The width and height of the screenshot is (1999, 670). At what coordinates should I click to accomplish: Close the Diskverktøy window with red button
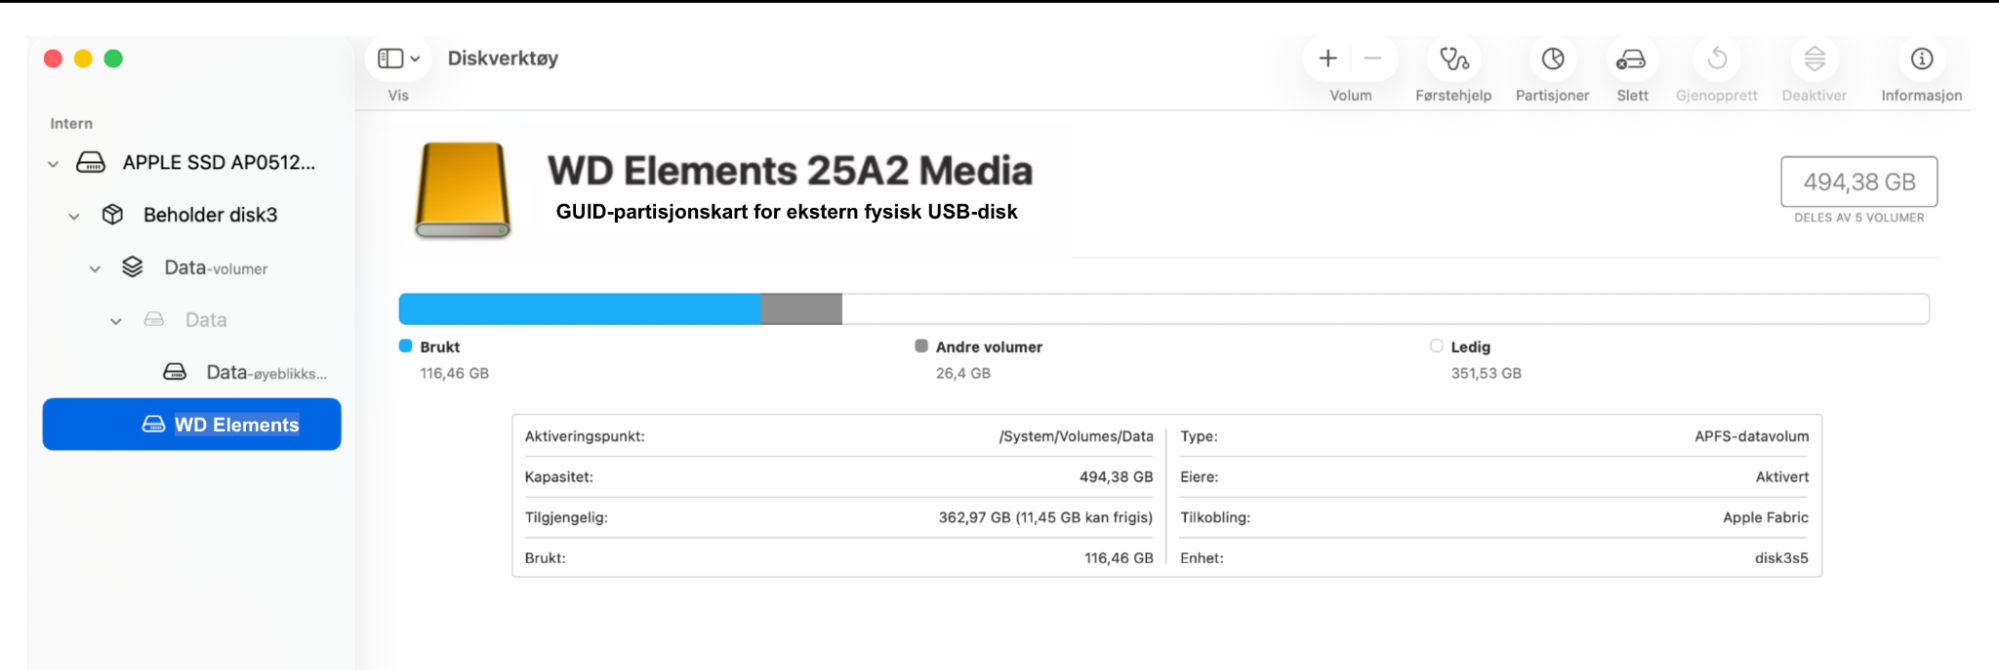[53, 59]
